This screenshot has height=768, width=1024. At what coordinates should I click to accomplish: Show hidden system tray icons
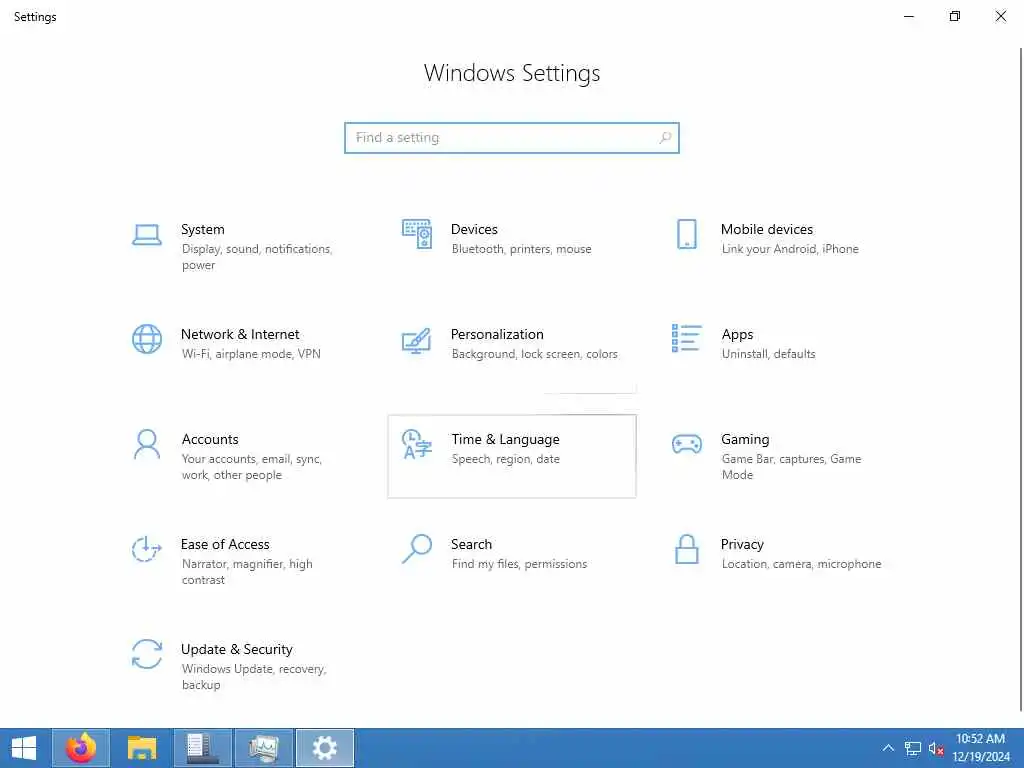tap(888, 748)
